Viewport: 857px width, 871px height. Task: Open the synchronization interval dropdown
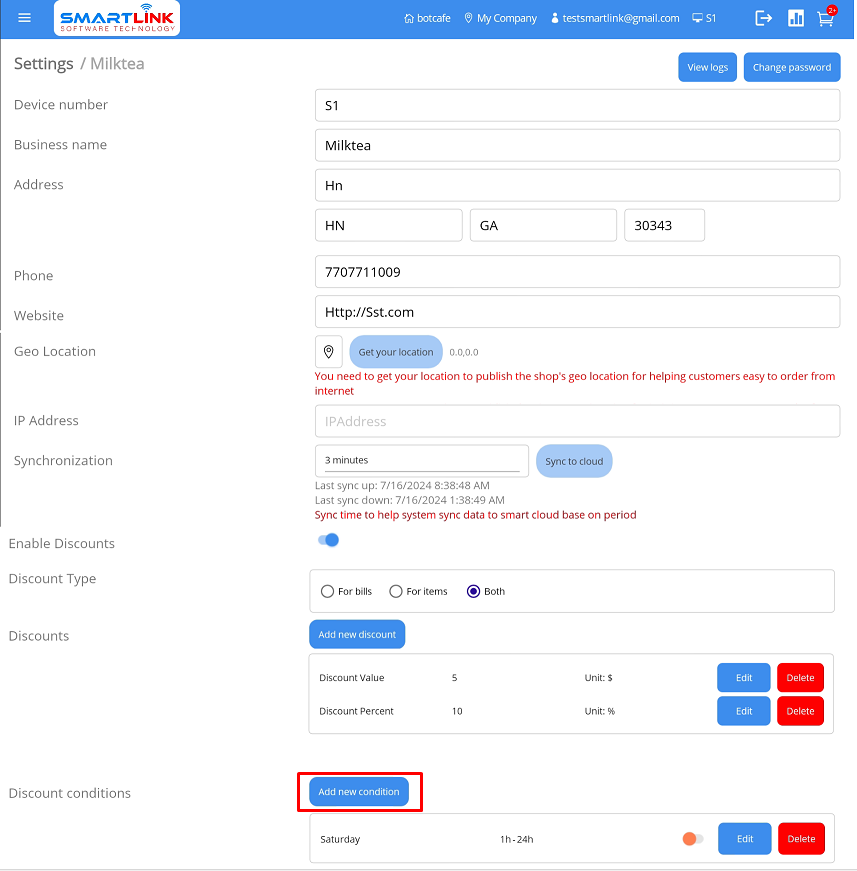[421, 460]
